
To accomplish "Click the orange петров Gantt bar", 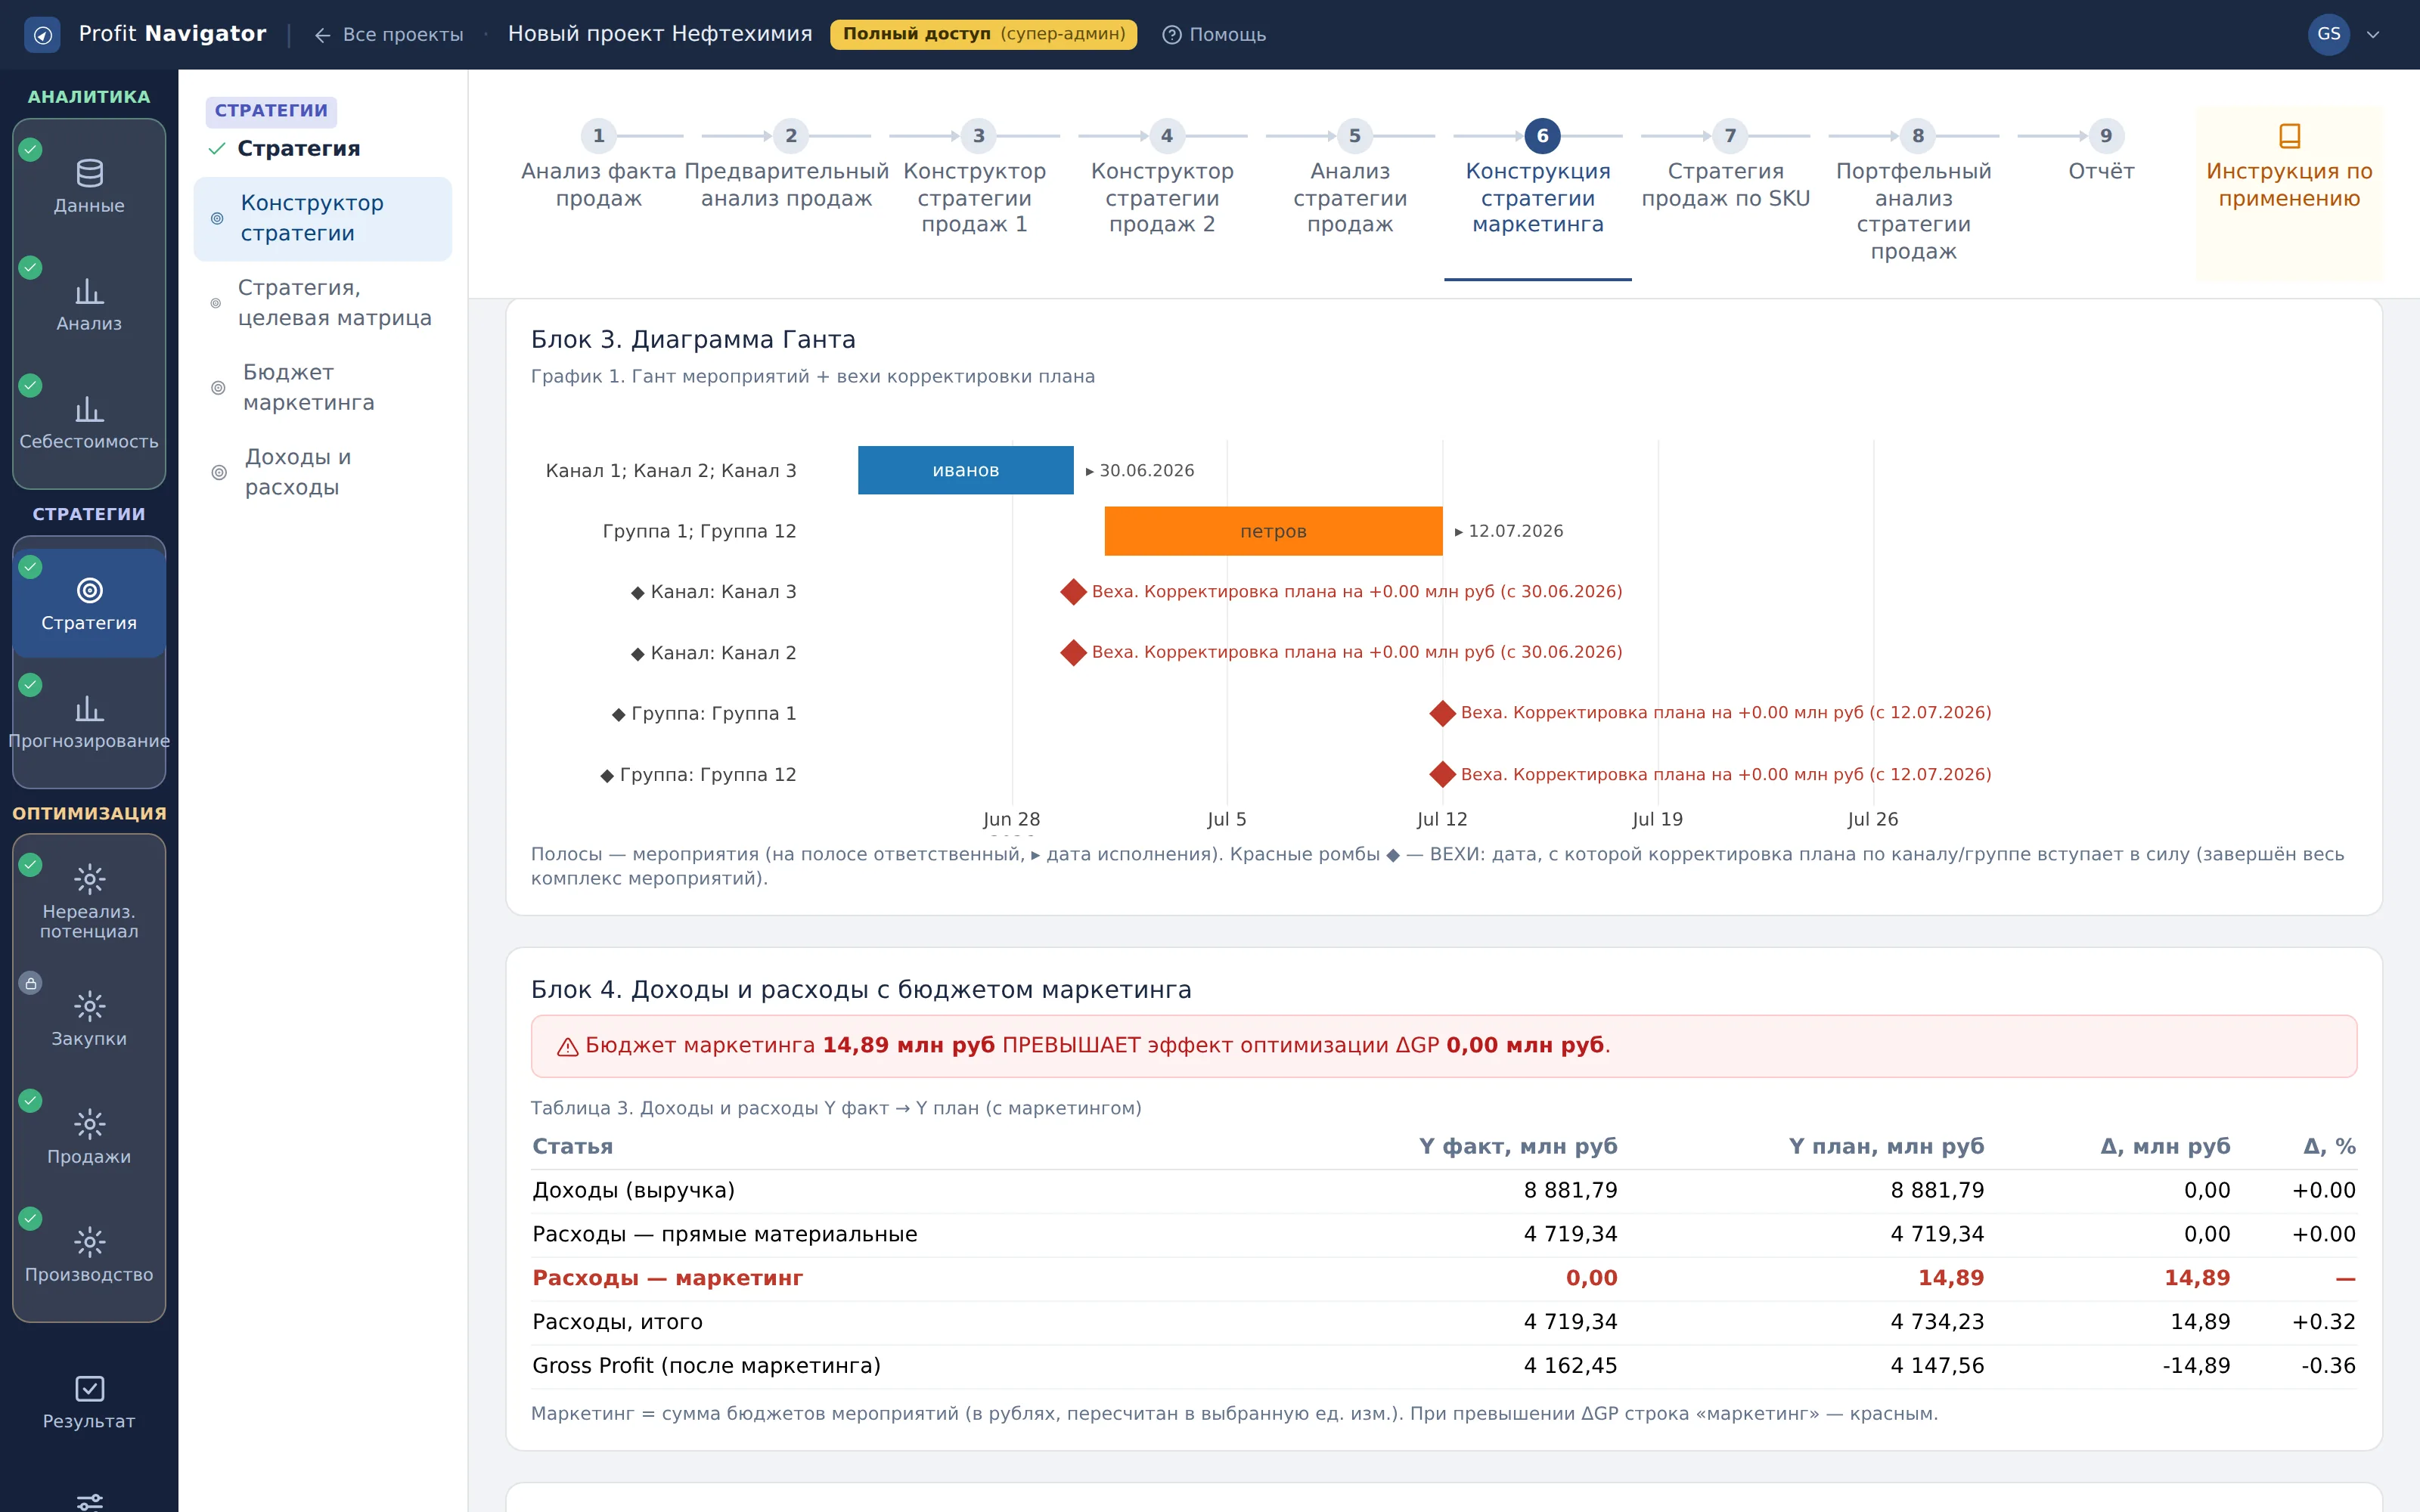I will pyautogui.click(x=1273, y=531).
